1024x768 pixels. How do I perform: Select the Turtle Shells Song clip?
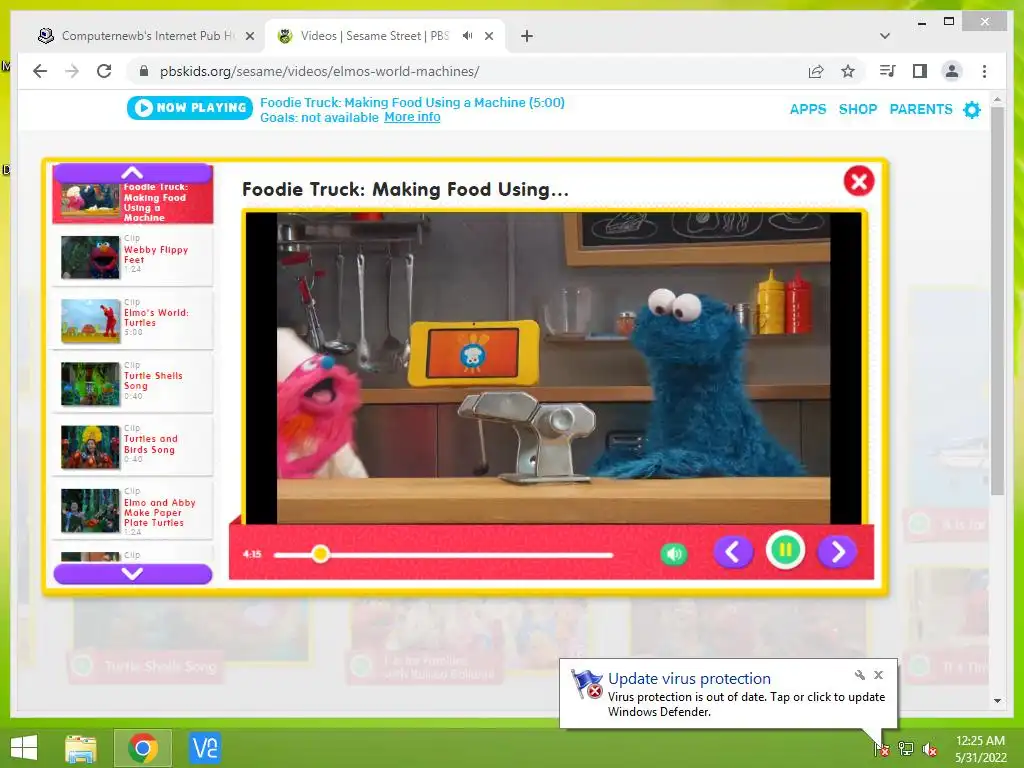pyautogui.click(x=133, y=383)
